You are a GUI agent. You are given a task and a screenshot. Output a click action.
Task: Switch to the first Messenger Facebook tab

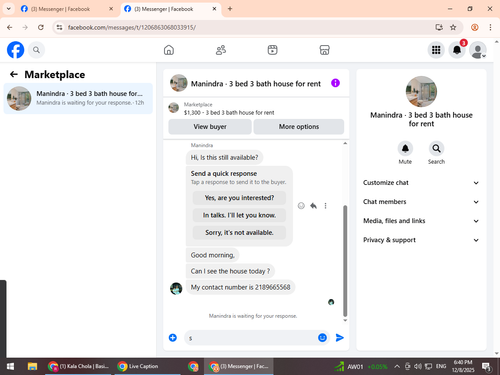[x=66, y=9]
